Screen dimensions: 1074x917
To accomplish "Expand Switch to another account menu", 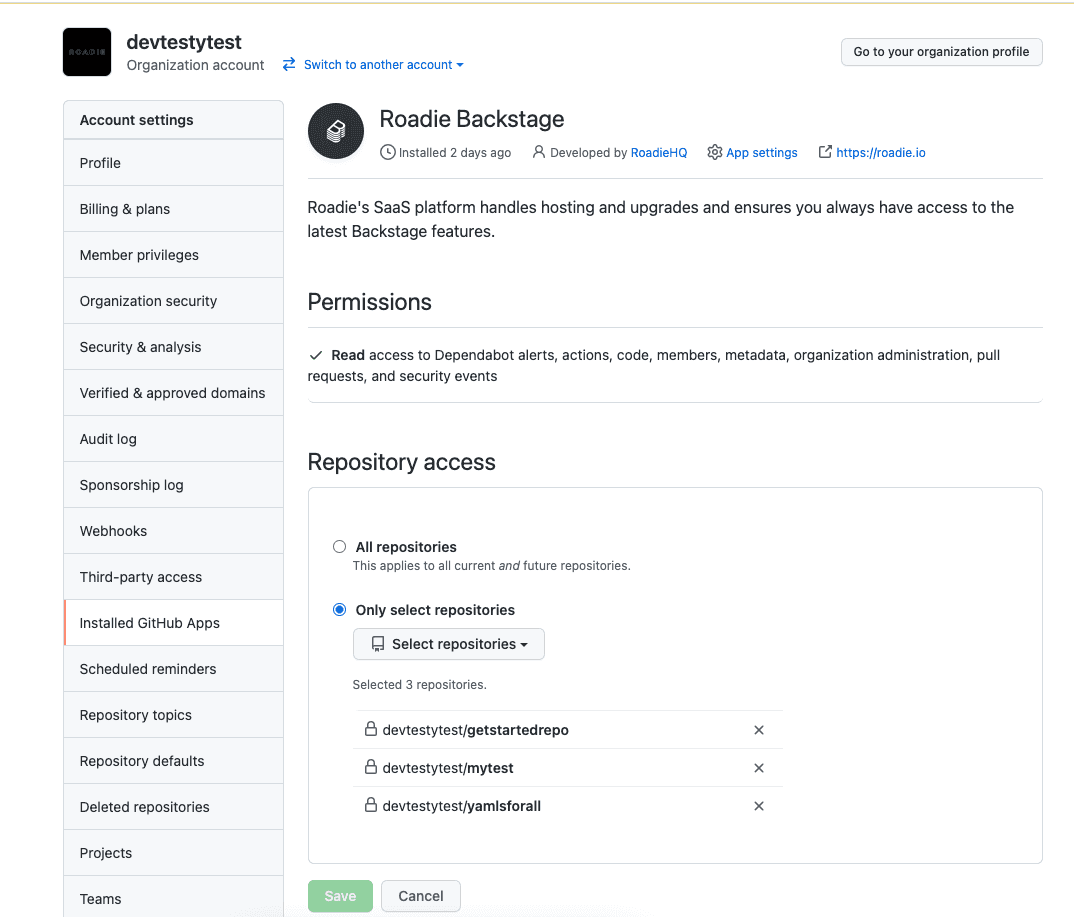I will (384, 64).
